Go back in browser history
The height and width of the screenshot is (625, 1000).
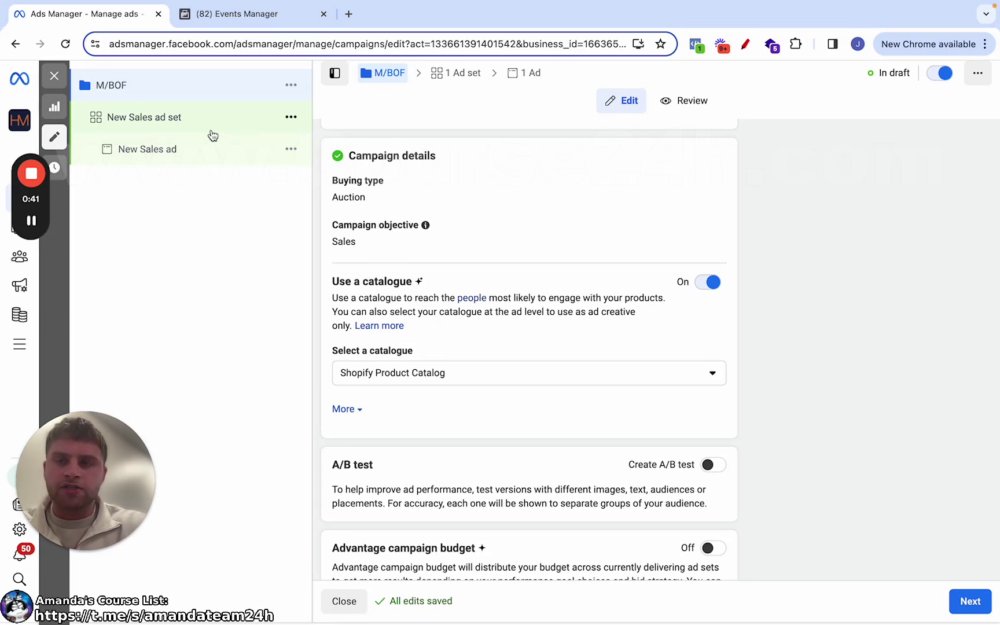point(15,44)
